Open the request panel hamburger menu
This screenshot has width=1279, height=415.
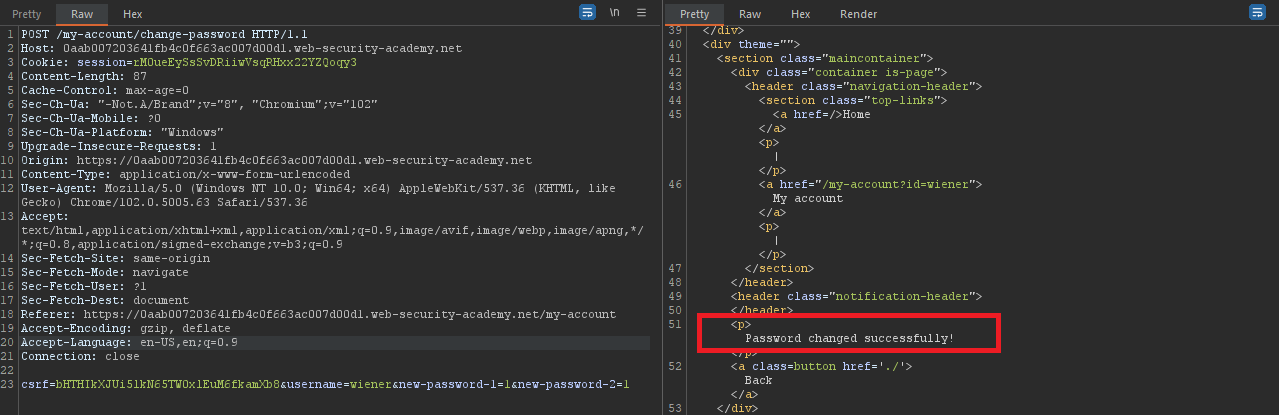click(x=641, y=13)
